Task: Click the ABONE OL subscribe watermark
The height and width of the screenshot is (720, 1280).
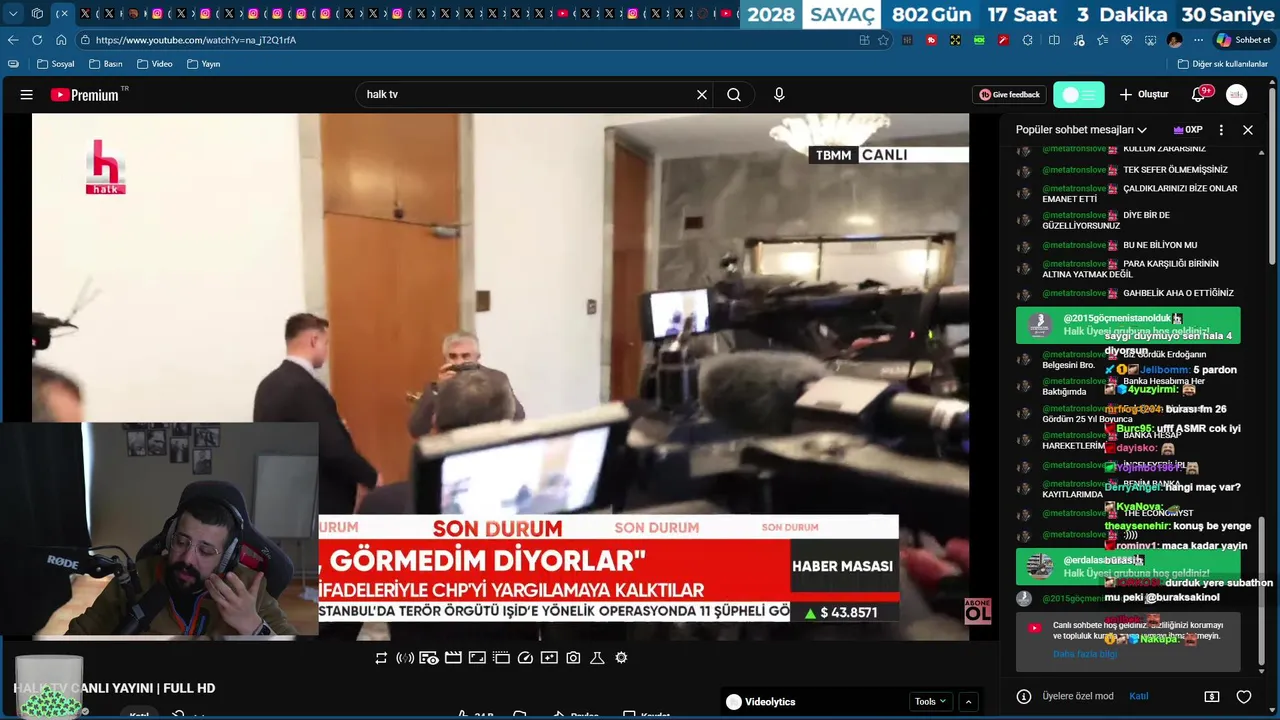Action: point(977,611)
